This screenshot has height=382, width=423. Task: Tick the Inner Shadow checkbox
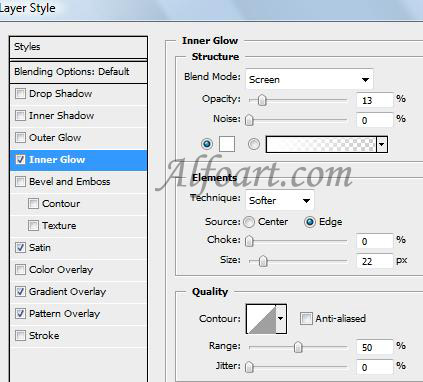pos(20,116)
